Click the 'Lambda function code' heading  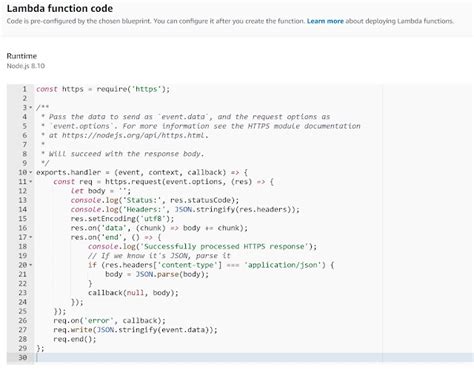60,8
